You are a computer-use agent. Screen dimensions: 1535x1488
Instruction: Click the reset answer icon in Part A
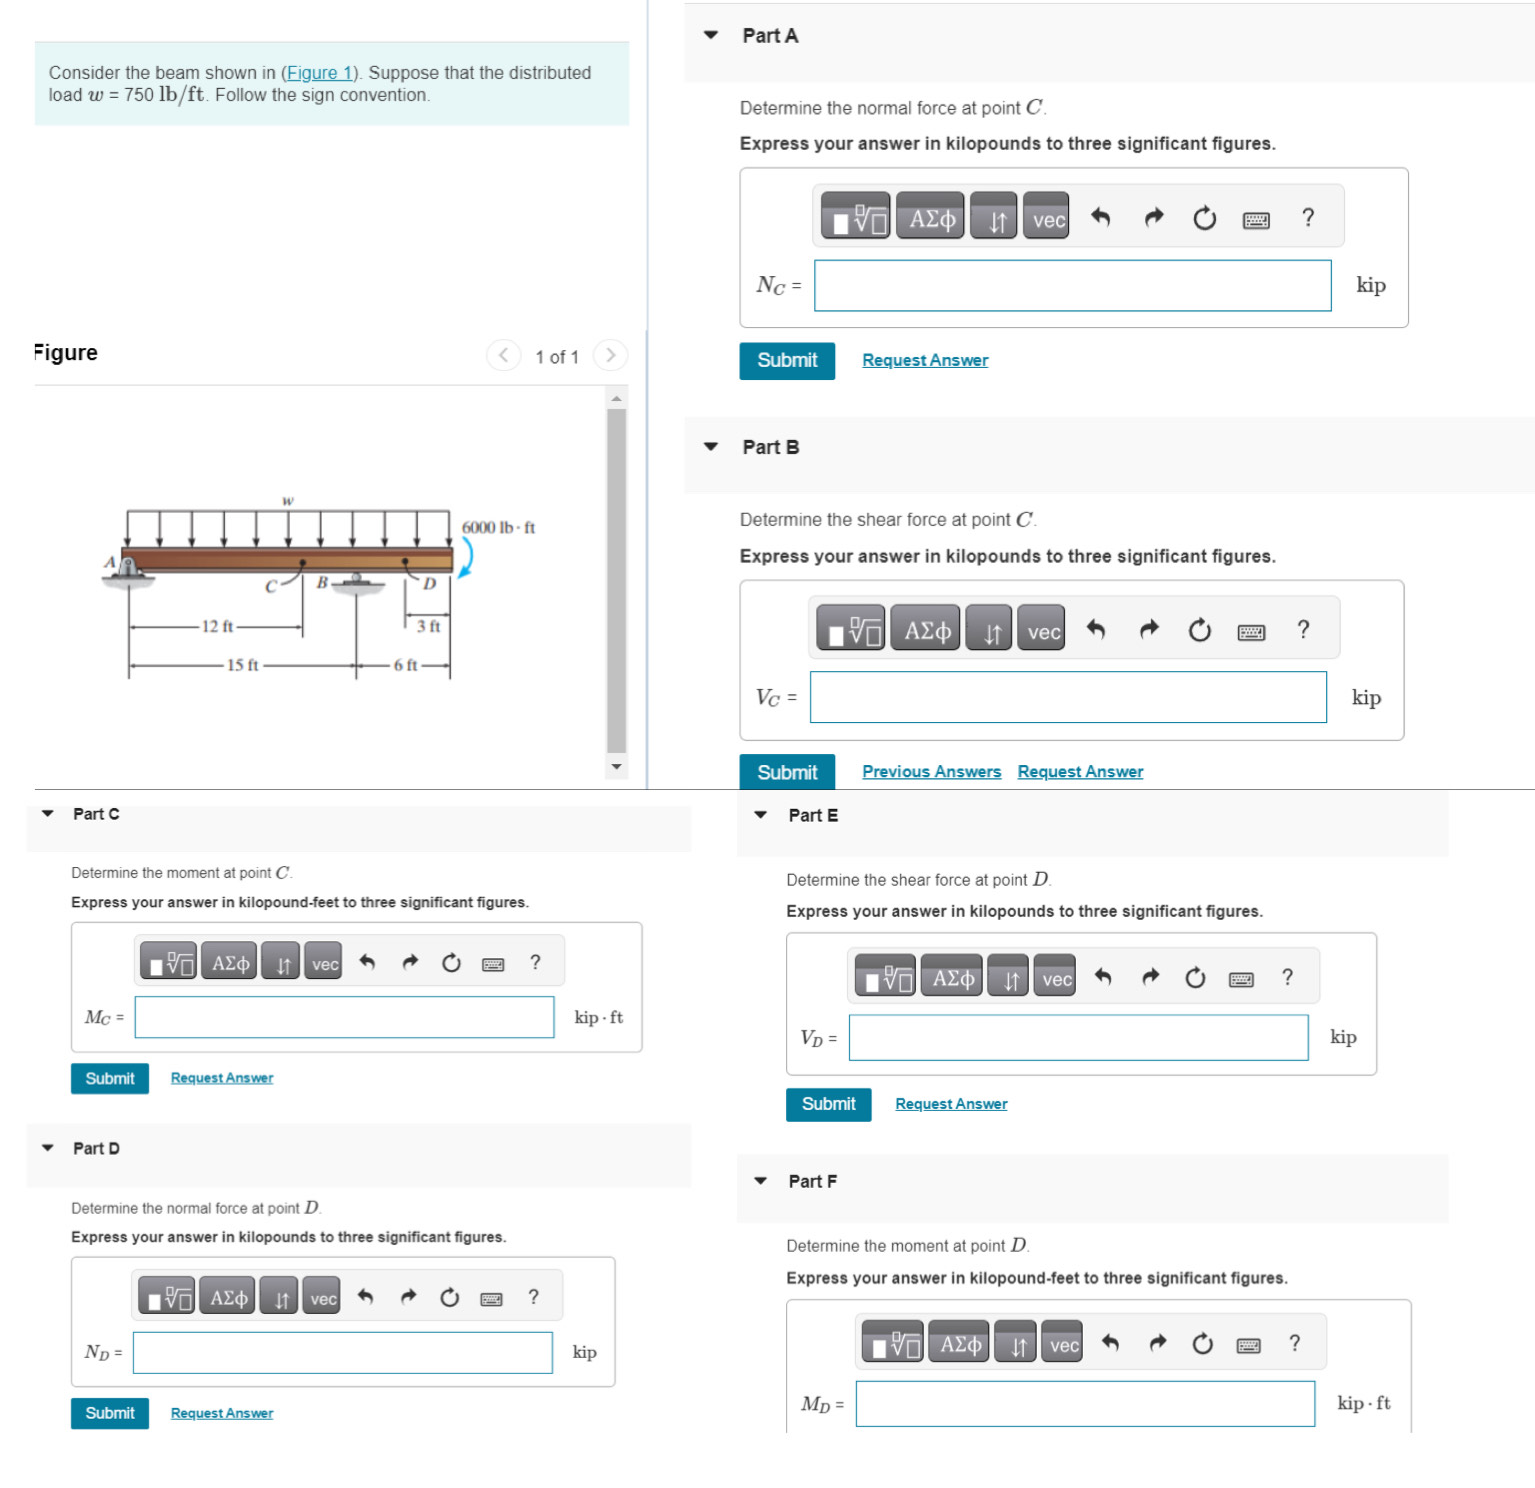[x=1203, y=216]
